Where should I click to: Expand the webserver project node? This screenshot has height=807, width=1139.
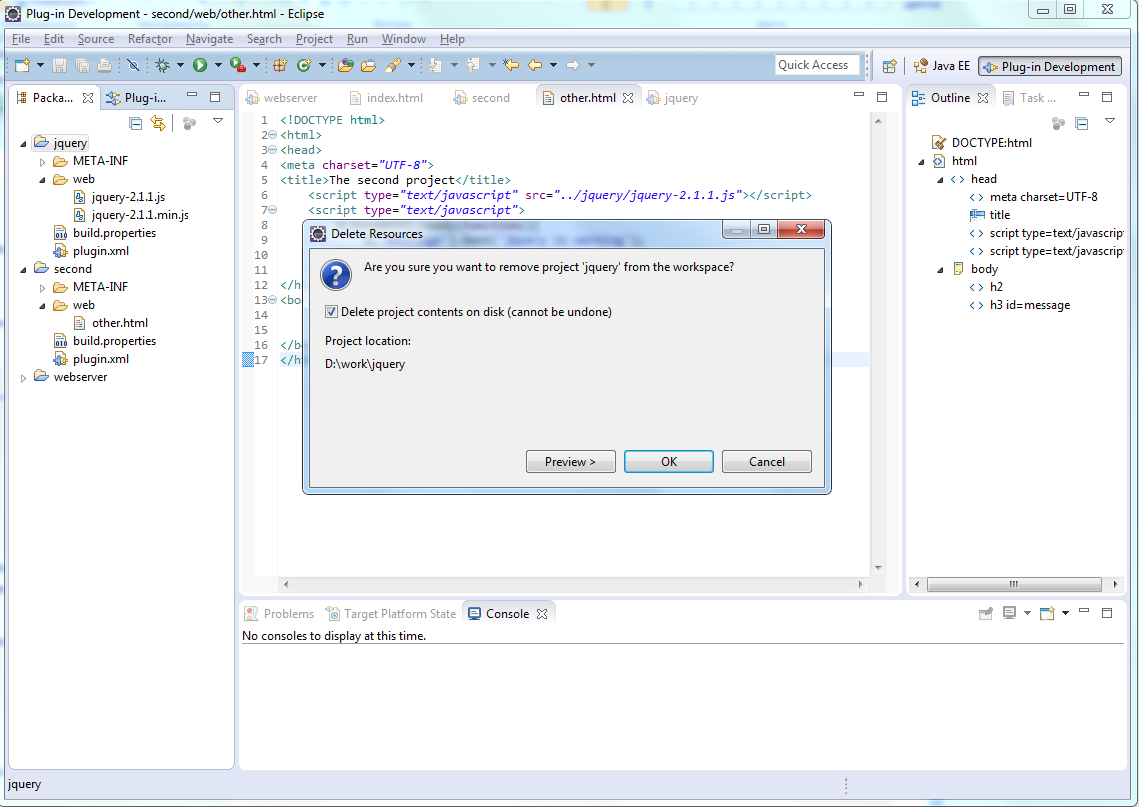[x=23, y=377]
